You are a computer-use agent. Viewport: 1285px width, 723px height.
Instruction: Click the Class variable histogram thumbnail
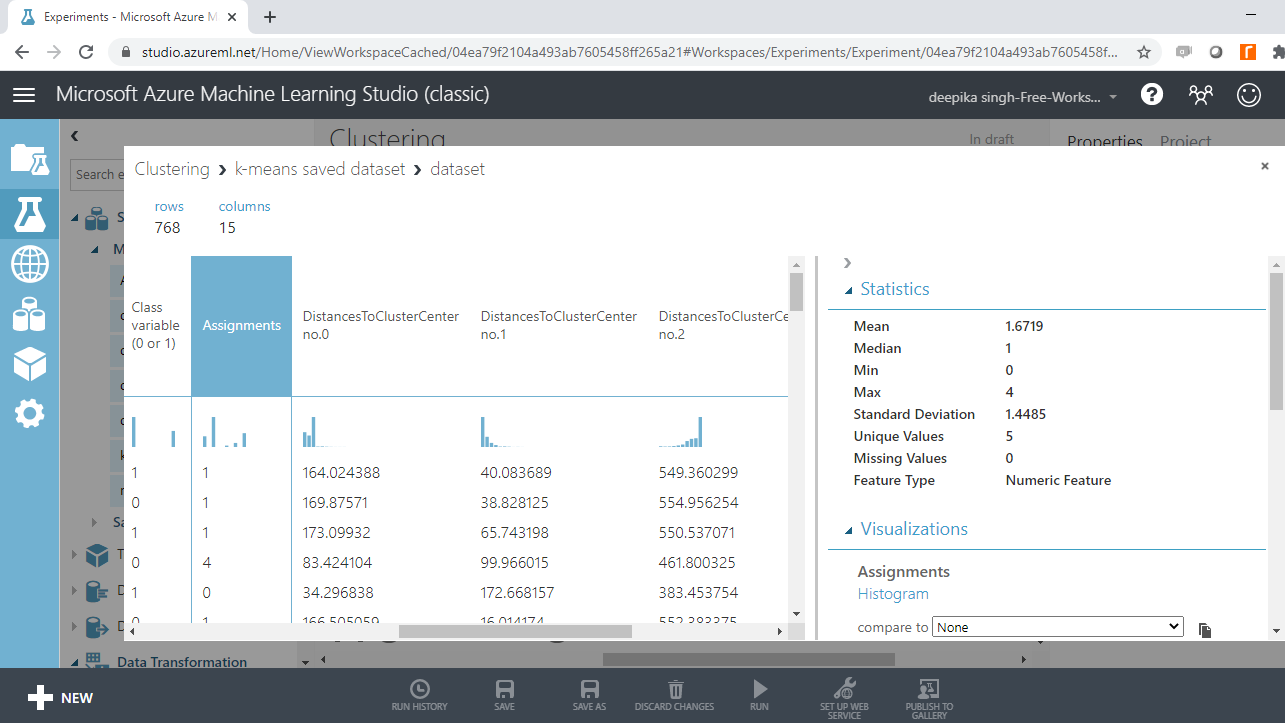[154, 432]
